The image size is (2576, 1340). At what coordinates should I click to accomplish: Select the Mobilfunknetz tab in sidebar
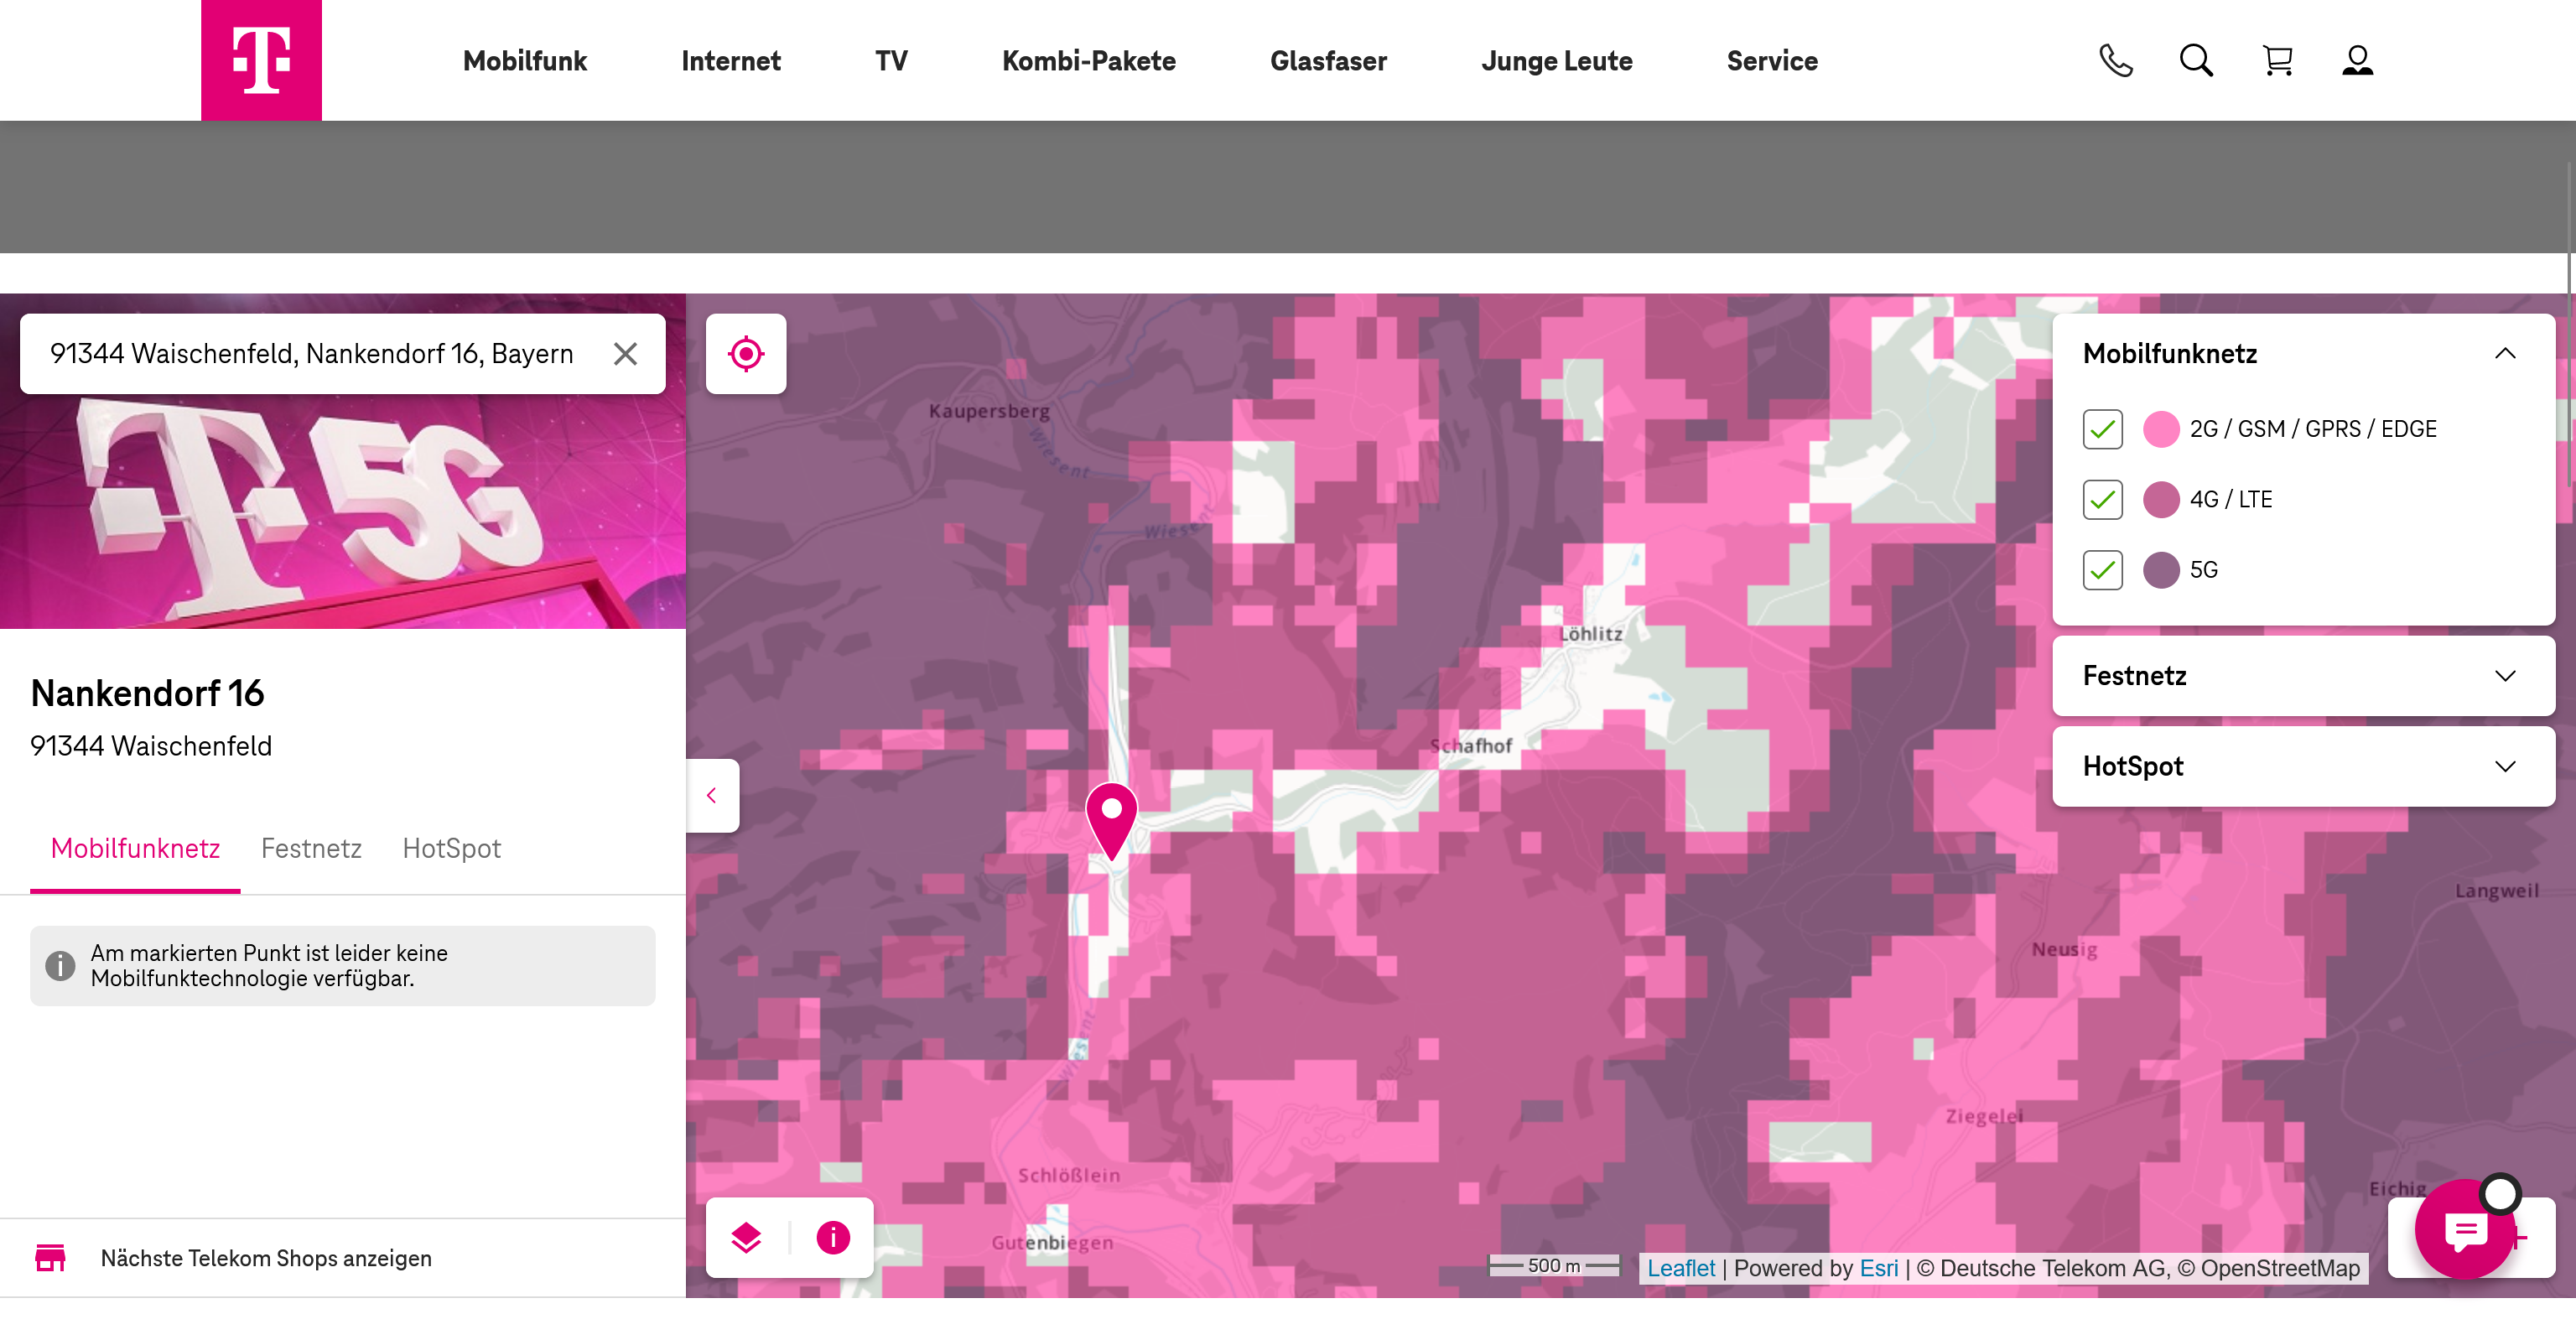[135, 849]
